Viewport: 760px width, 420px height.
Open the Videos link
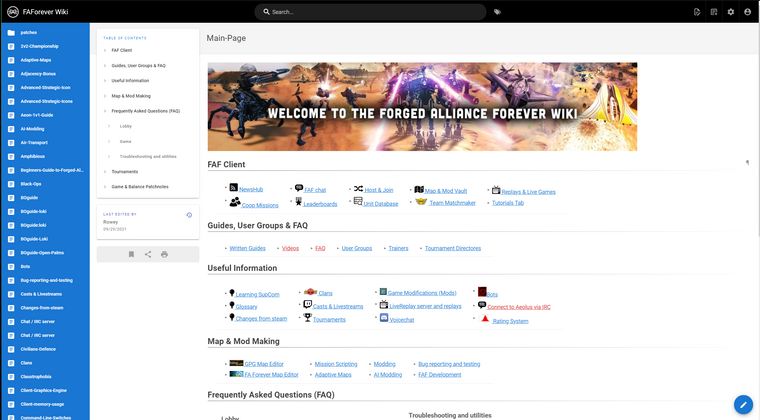(290, 248)
